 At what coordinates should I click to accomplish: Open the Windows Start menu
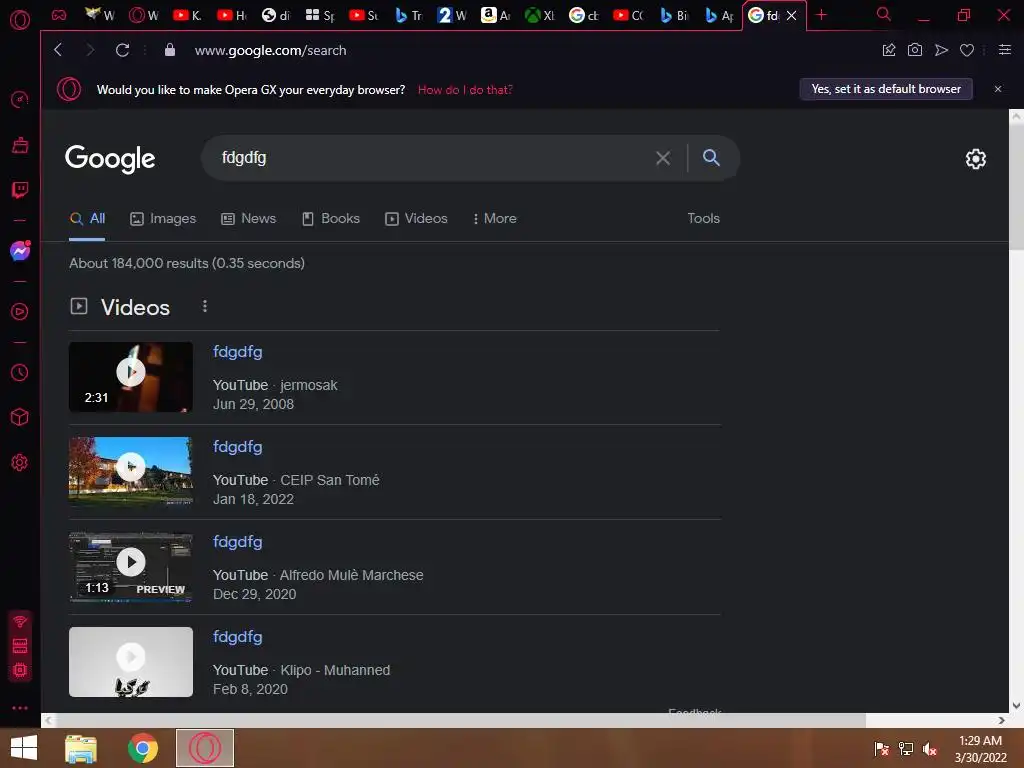24,748
